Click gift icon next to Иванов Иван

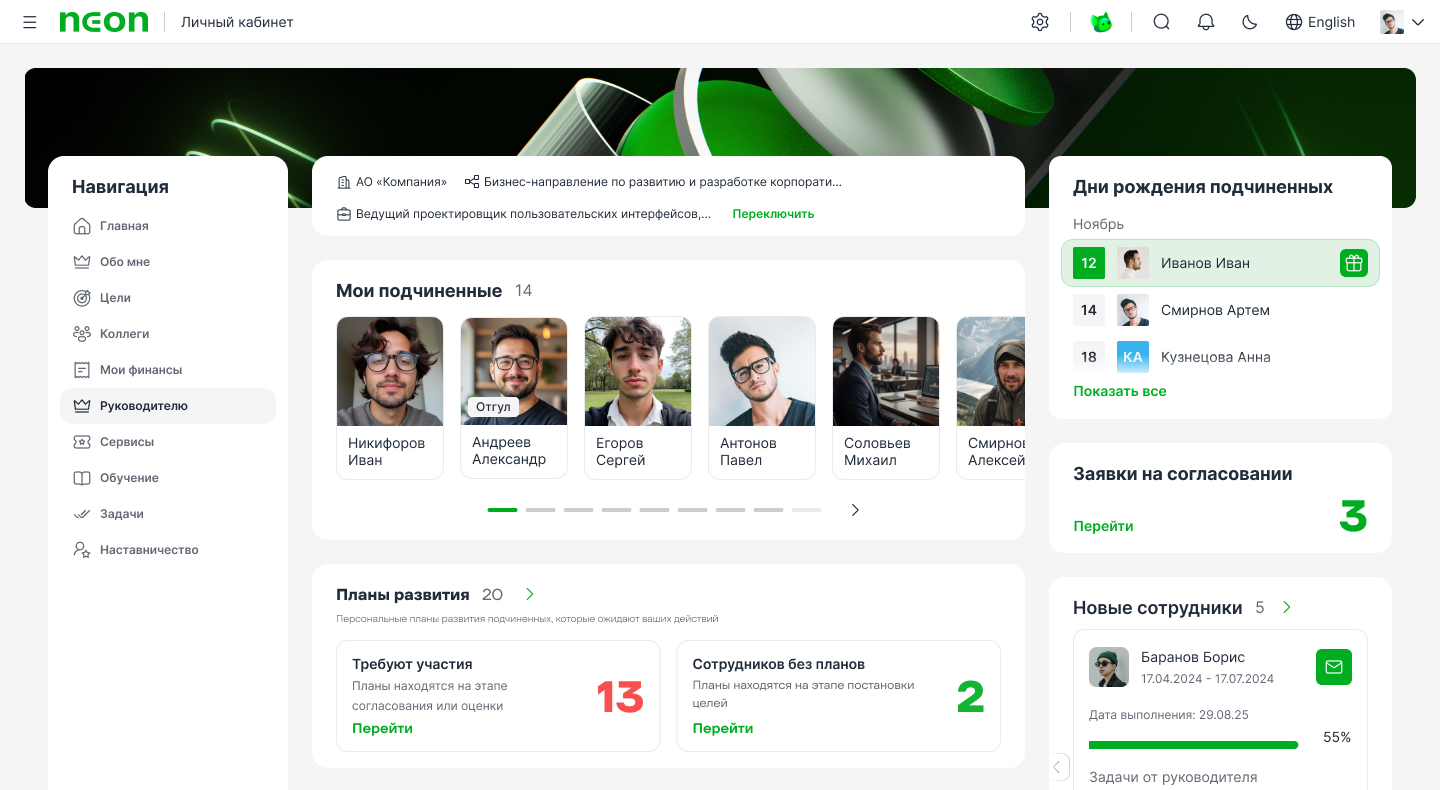[x=1353, y=263]
